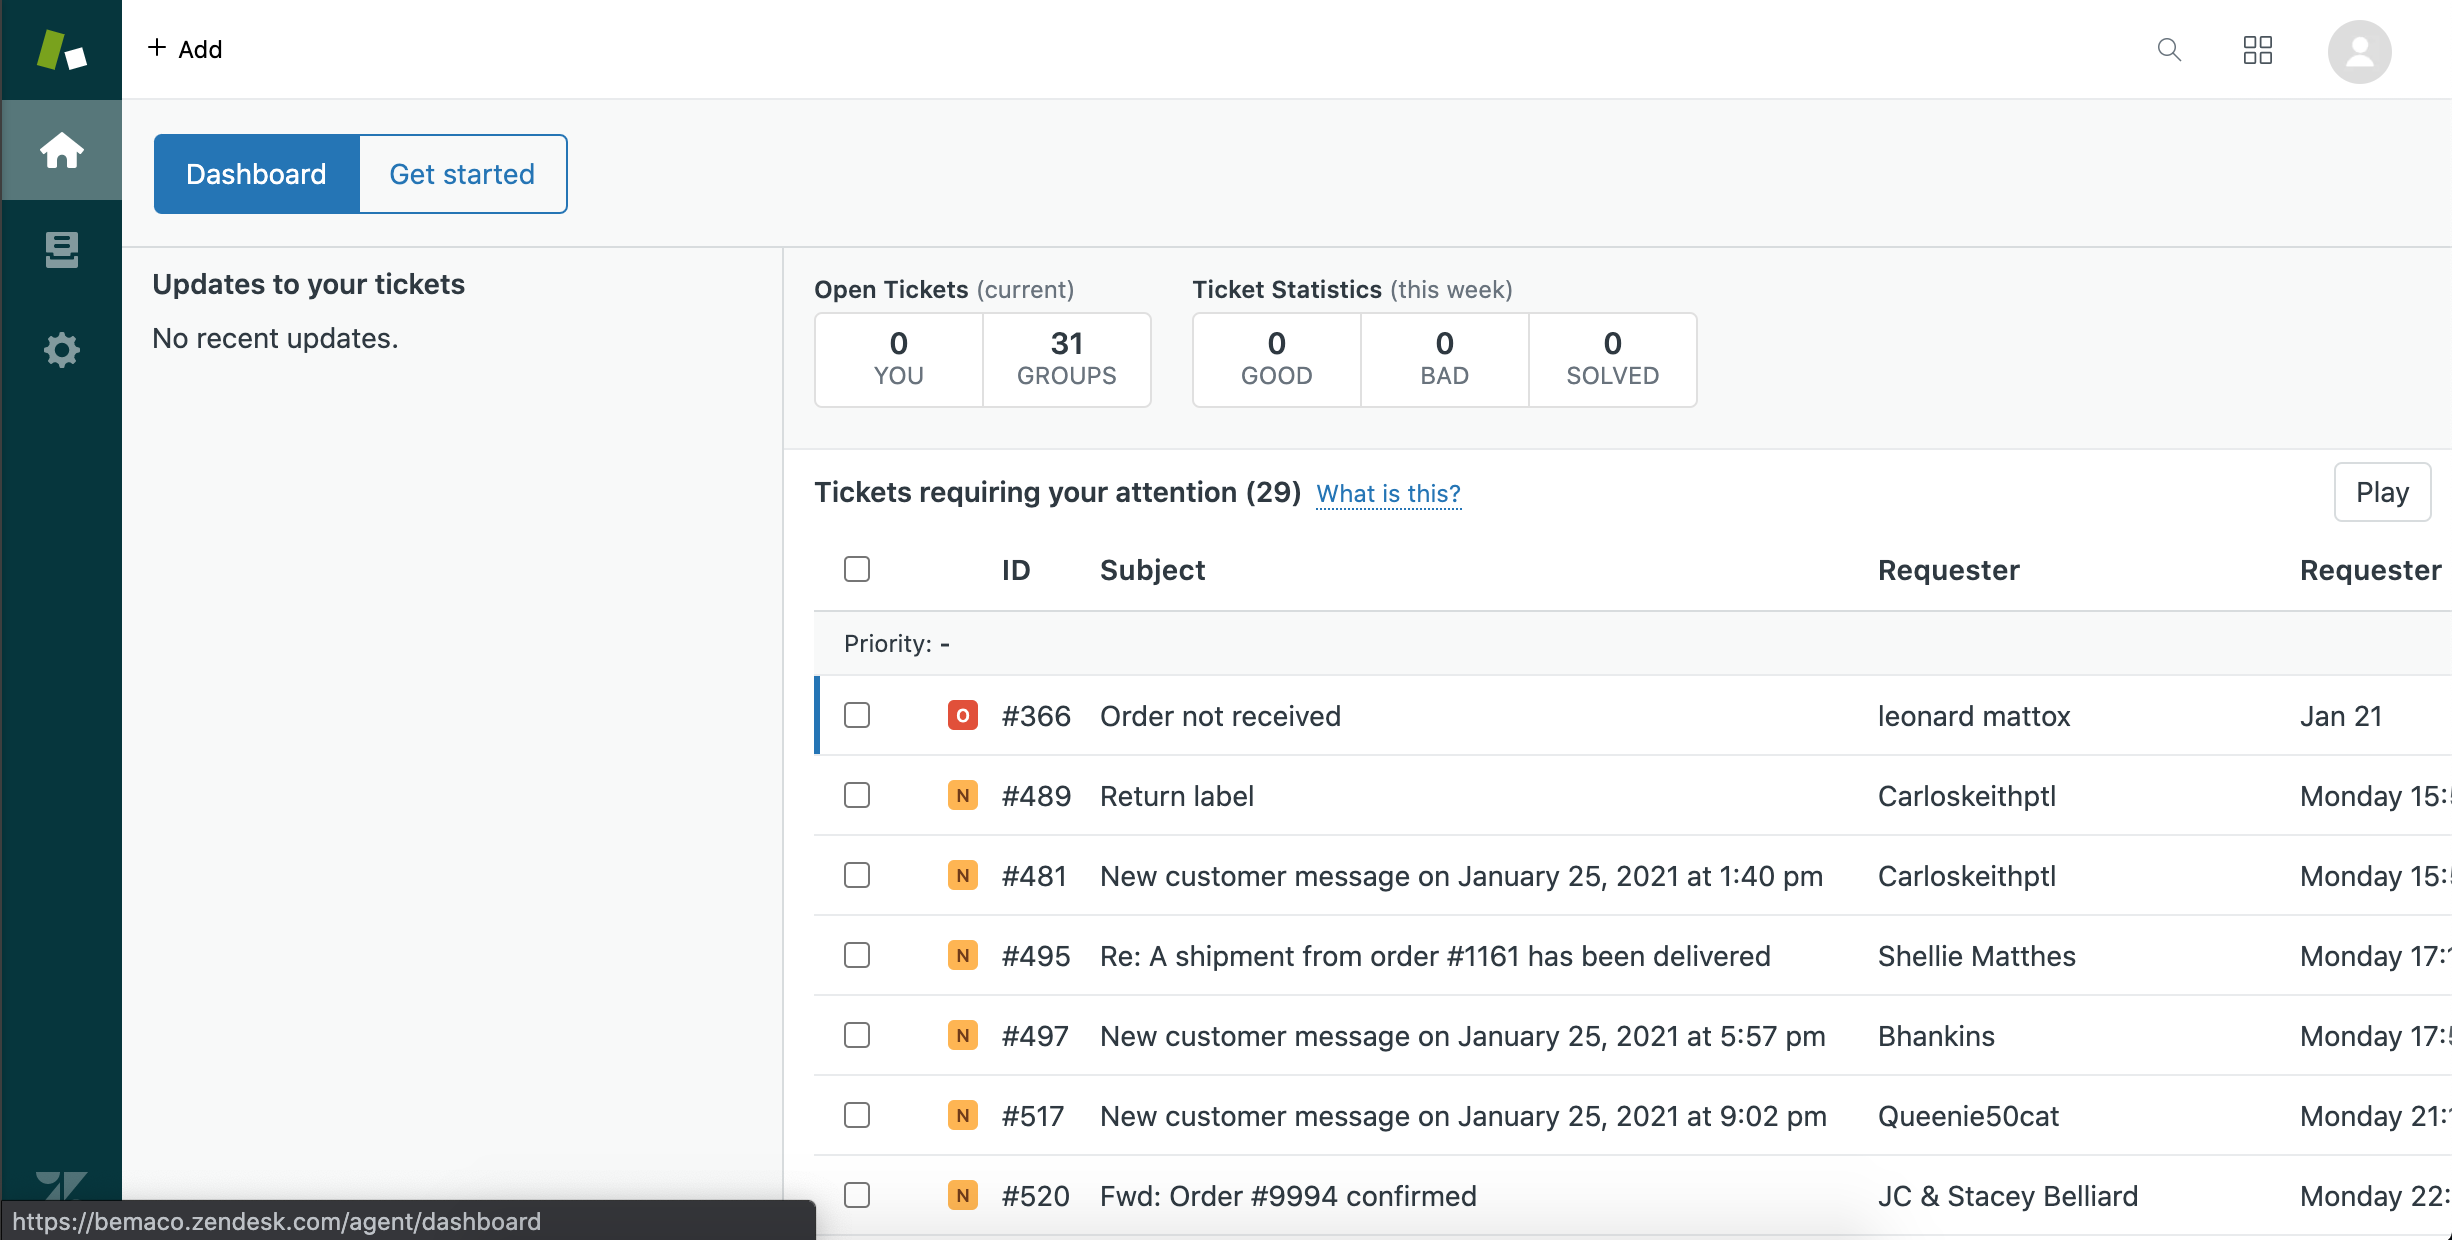Open the Views tickets sidebar icon

pyautogui.click(x=61, y=250)
